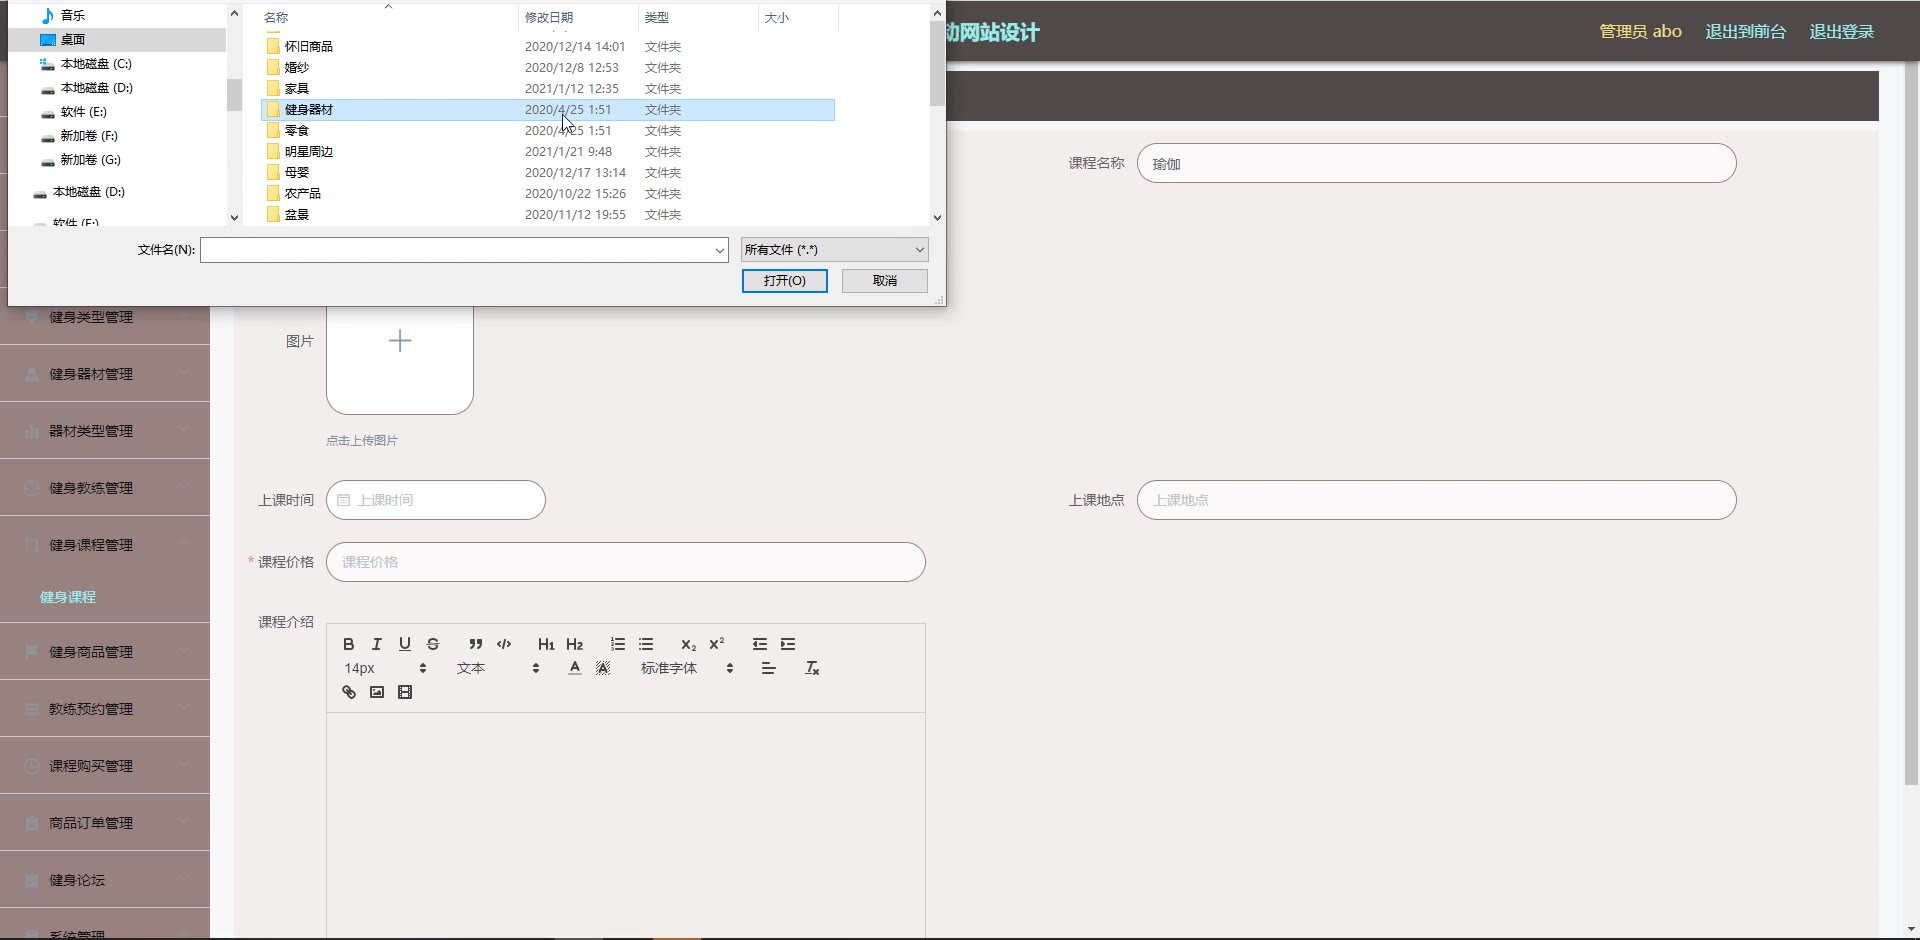Insert a code block in the editor

click(x=504, y=644)
